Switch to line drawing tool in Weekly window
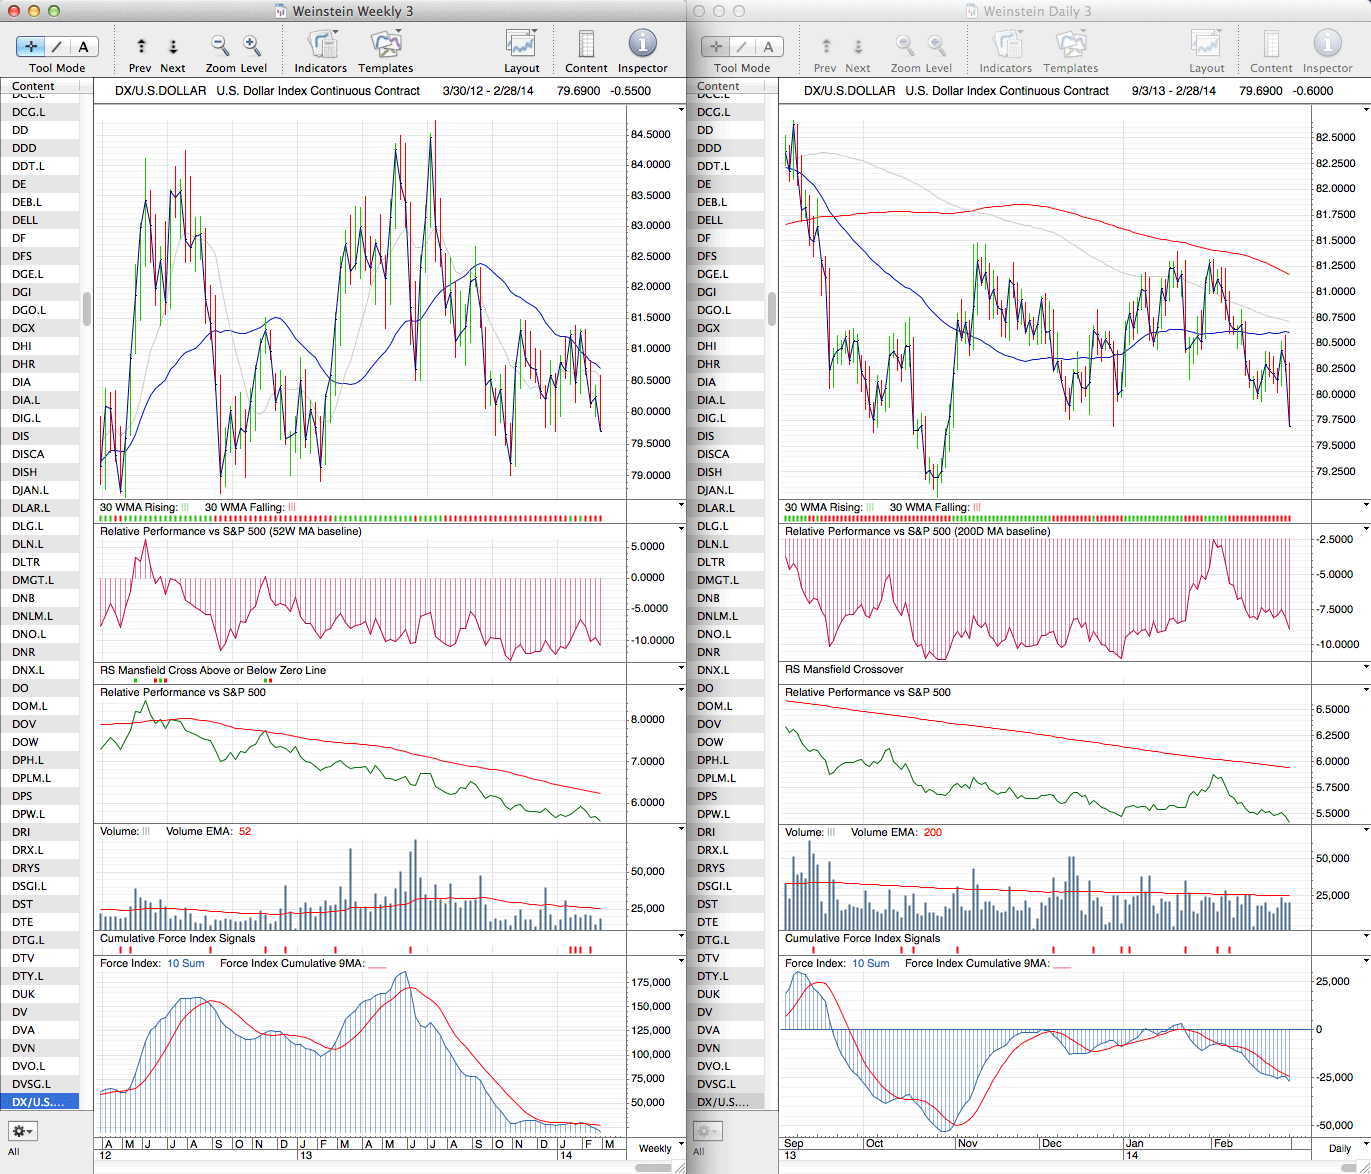Viewport: 1371px width, 1174px height. point(57,46)
